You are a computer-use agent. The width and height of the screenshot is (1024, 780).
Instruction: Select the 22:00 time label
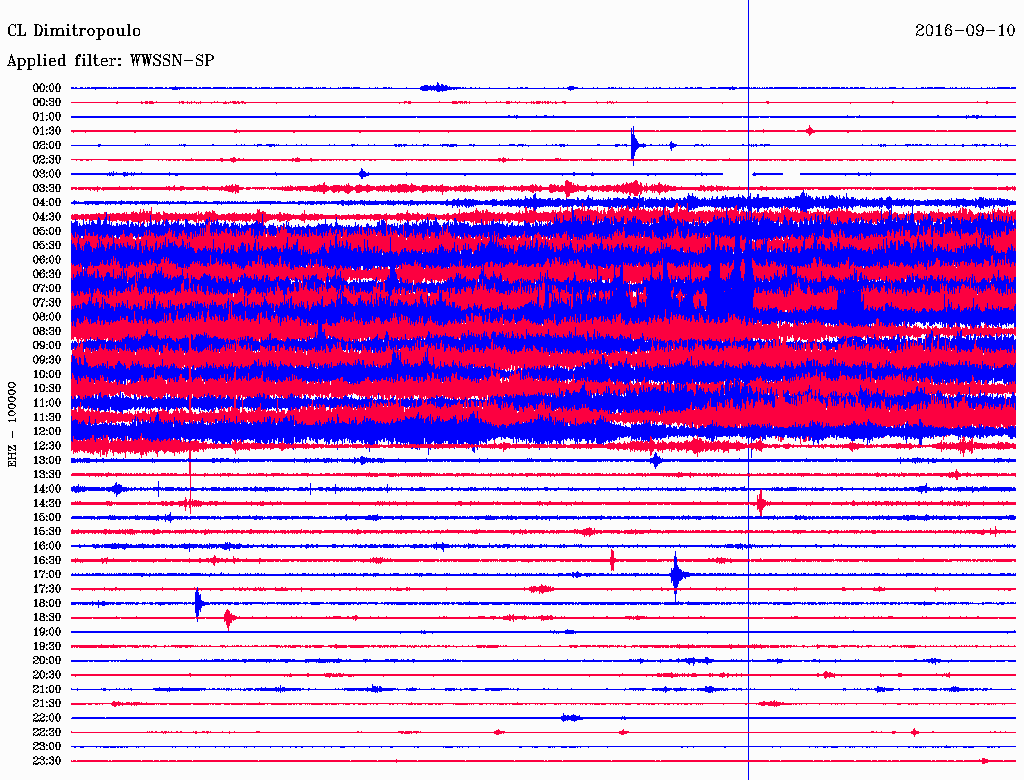(x=47, y=718)
